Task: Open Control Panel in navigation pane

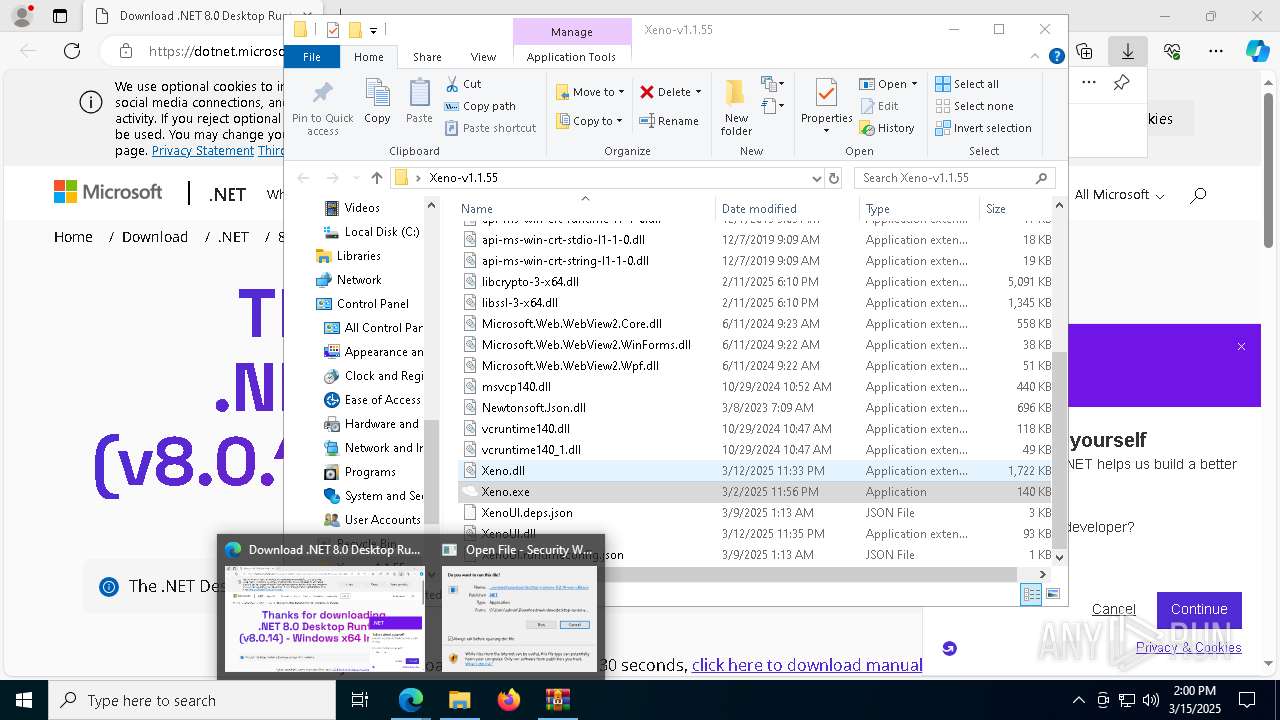Action: pyautogui.click(x=372, y=304)
